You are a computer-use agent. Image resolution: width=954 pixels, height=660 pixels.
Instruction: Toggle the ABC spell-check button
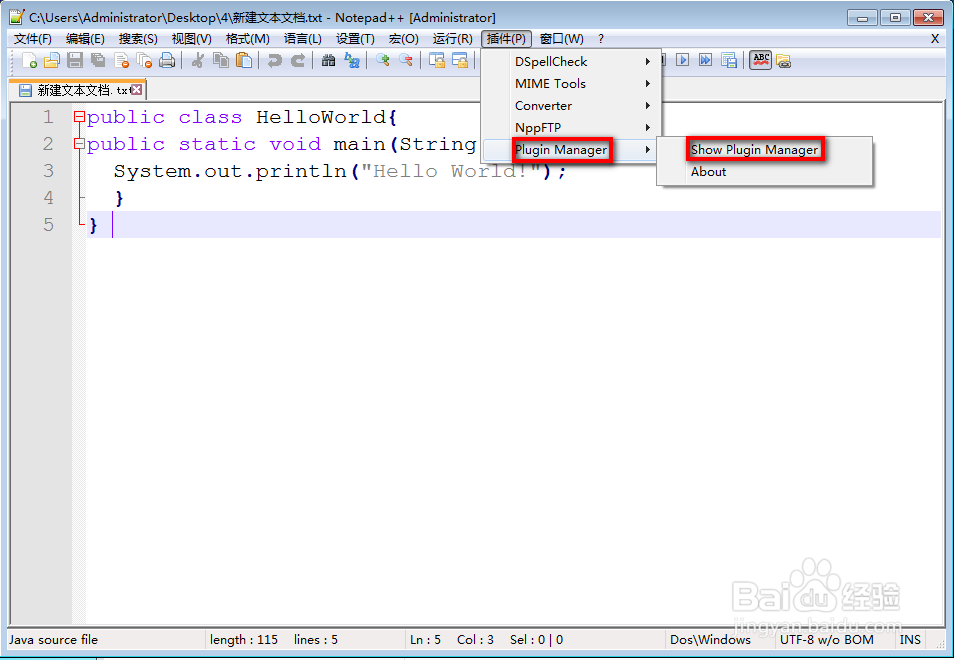tap(761, 60)
